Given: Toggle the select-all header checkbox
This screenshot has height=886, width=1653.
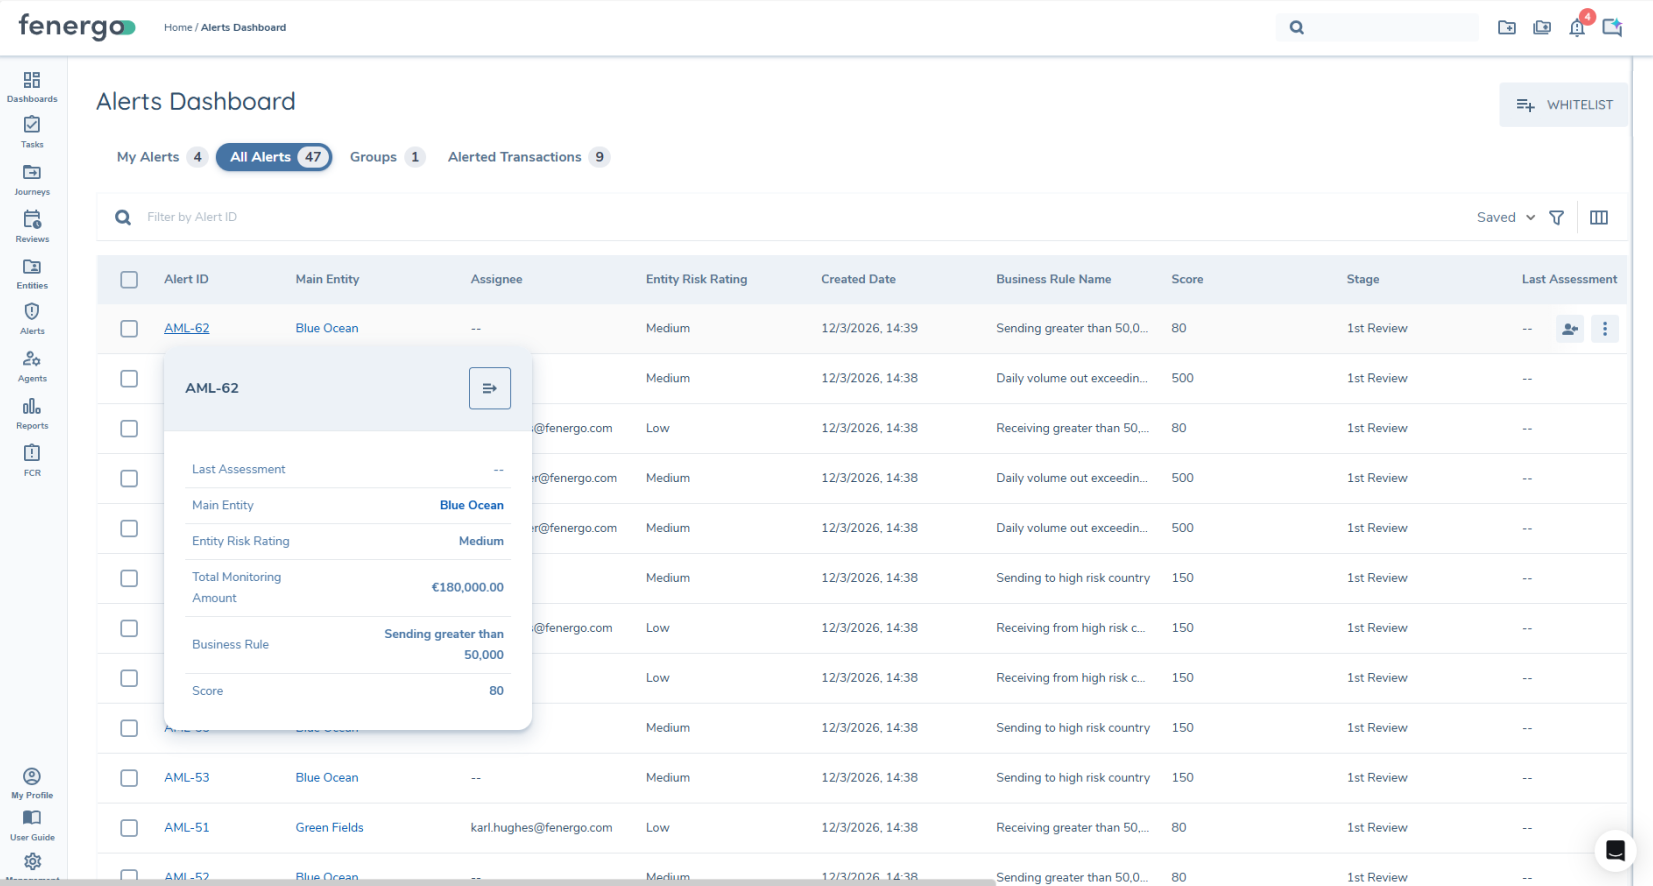Looking at the screenshot, I should point(129,279).
